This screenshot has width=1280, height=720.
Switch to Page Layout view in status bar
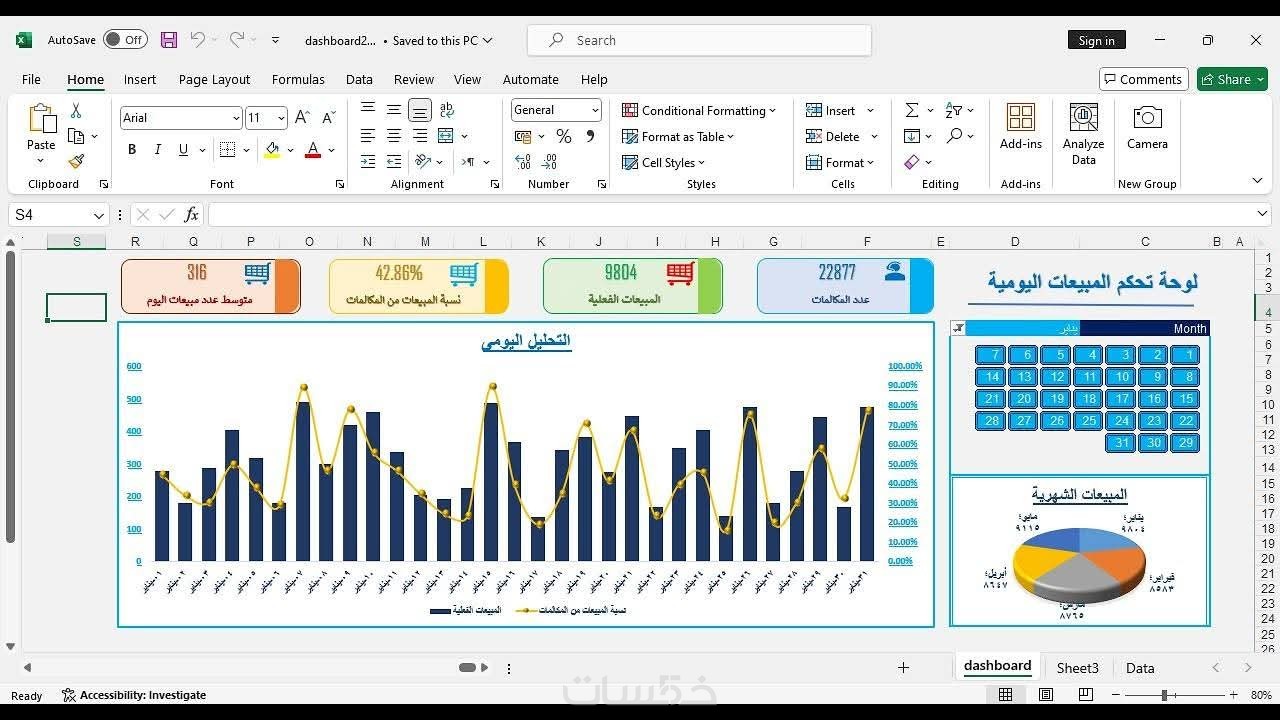click(1046, 695)
